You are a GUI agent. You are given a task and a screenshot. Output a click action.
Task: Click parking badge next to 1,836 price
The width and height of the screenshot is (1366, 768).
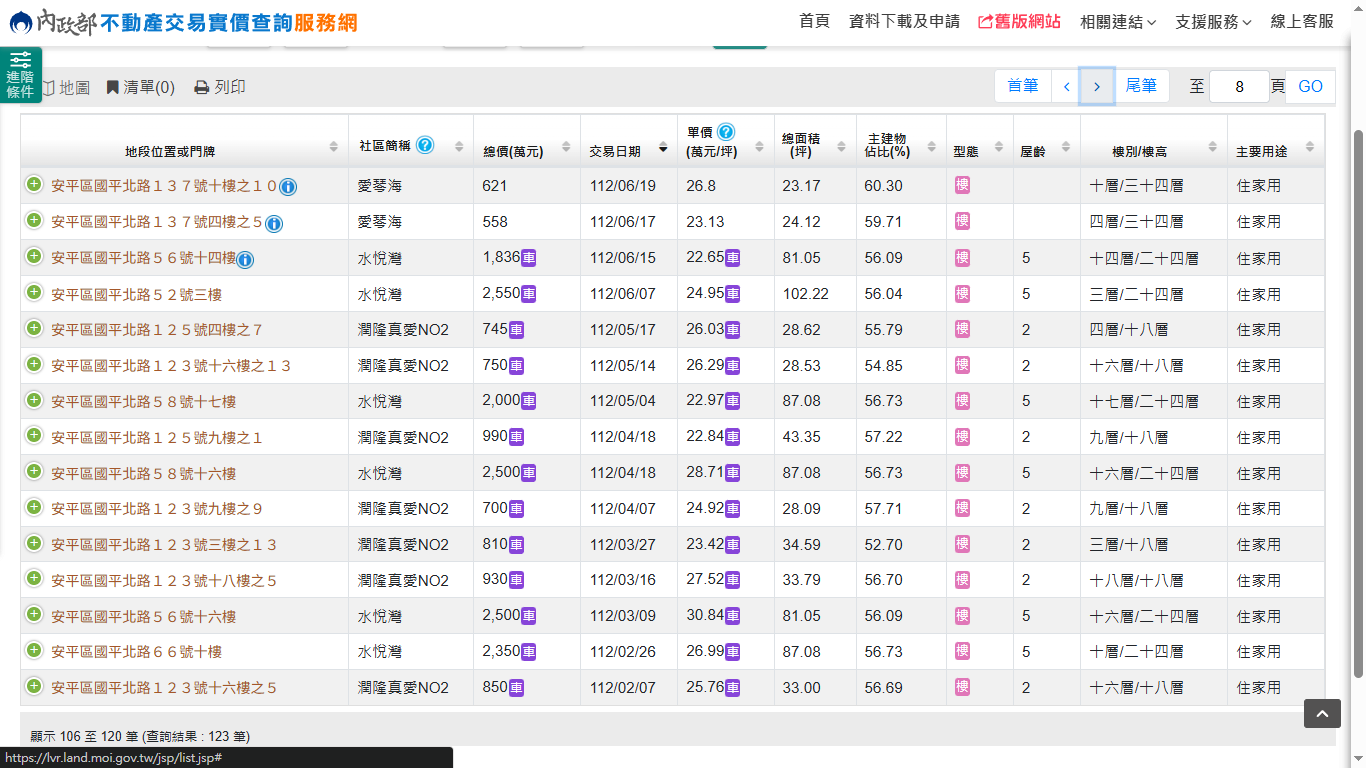tap(529, 258)
